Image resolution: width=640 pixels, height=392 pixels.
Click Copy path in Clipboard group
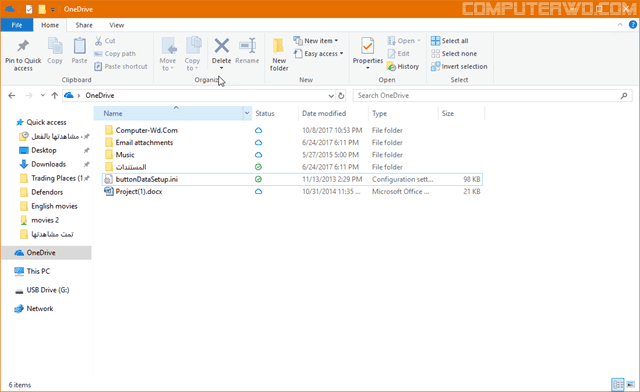(115, 53)
